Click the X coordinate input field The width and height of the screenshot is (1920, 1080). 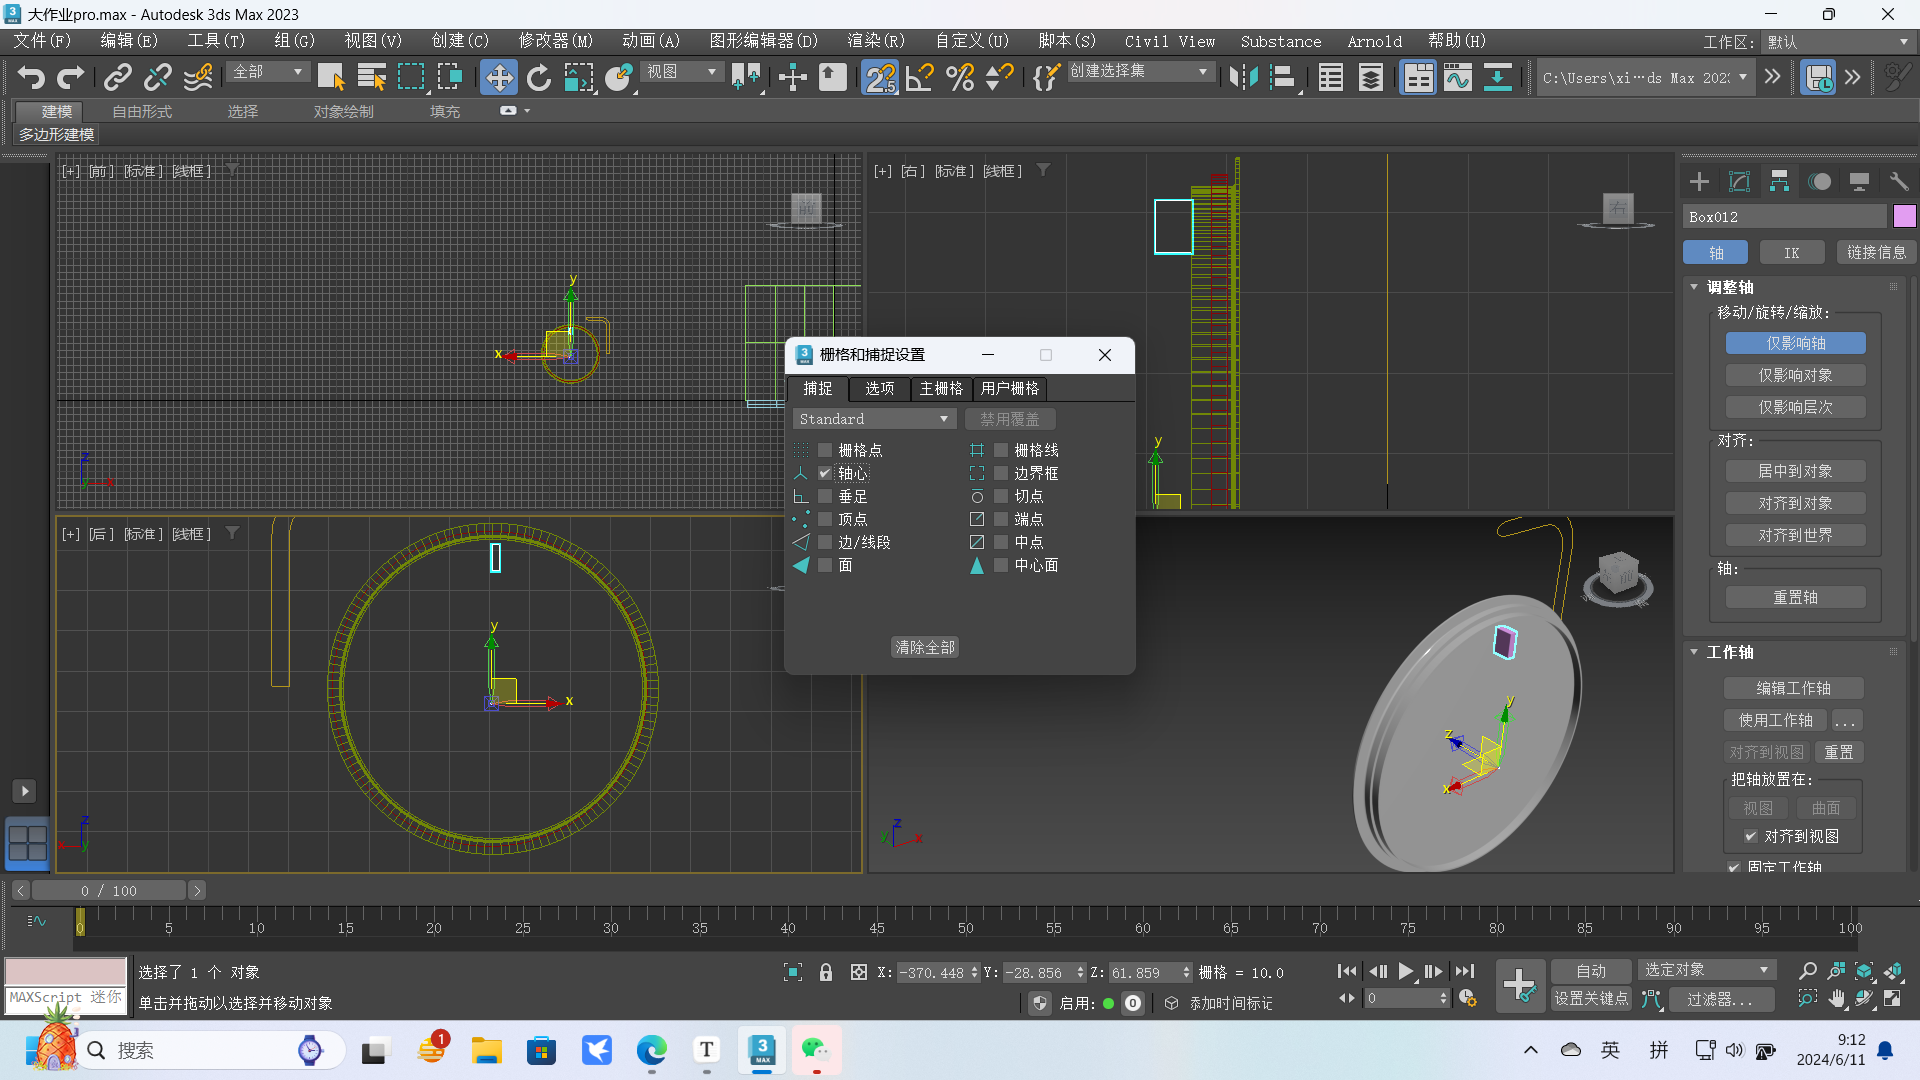[x=934, y=972]
